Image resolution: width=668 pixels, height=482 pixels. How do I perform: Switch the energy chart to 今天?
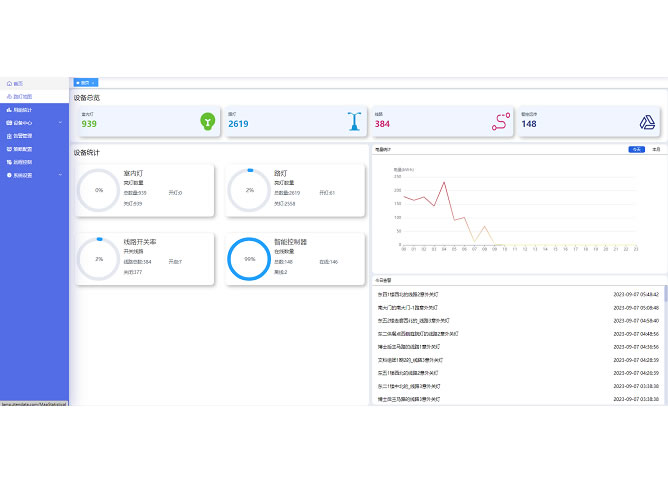[x=636, y=149]
